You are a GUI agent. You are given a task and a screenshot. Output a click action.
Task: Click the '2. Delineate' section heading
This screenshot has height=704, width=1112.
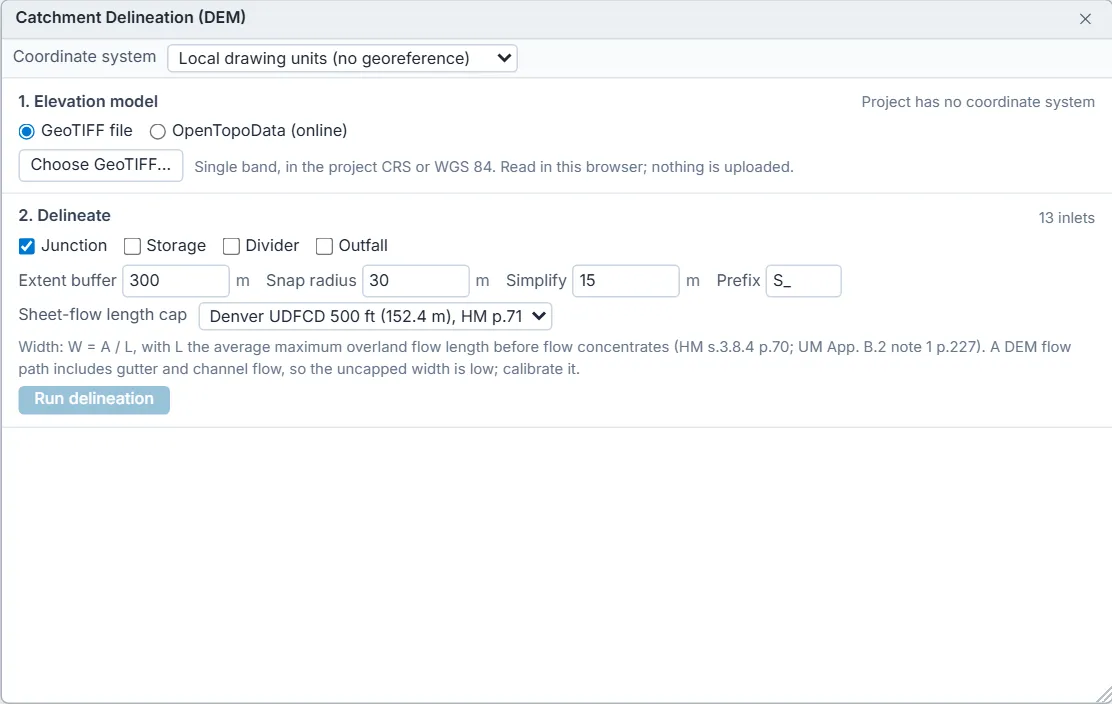coord(65,216)
